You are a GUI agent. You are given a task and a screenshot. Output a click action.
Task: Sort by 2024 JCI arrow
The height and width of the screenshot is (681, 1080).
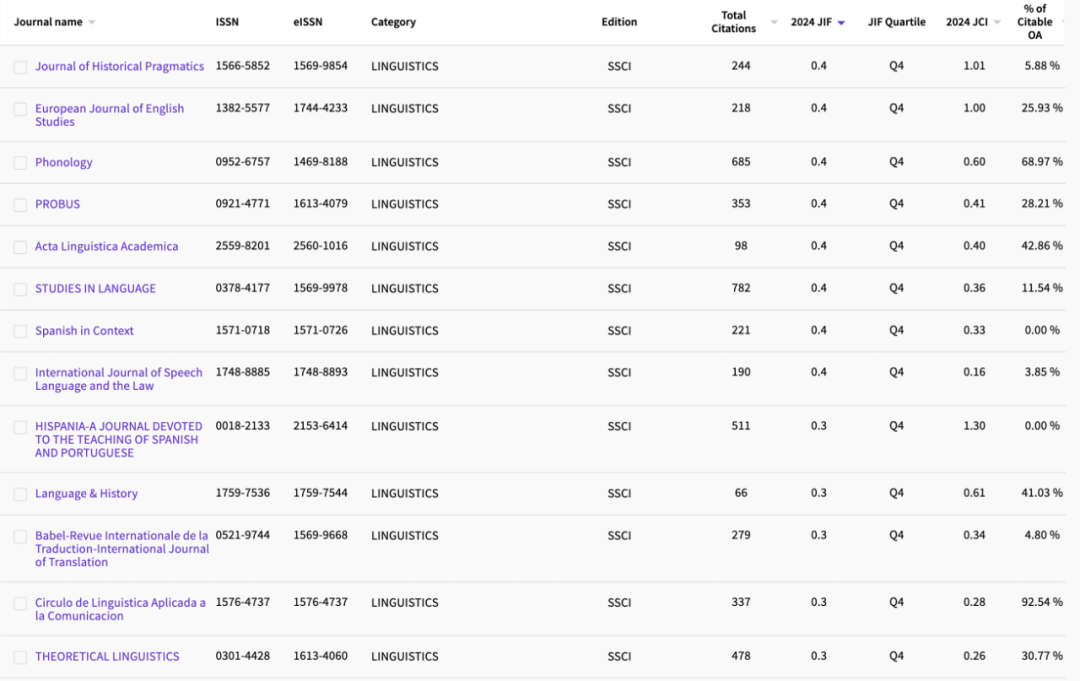coord(997,23)
